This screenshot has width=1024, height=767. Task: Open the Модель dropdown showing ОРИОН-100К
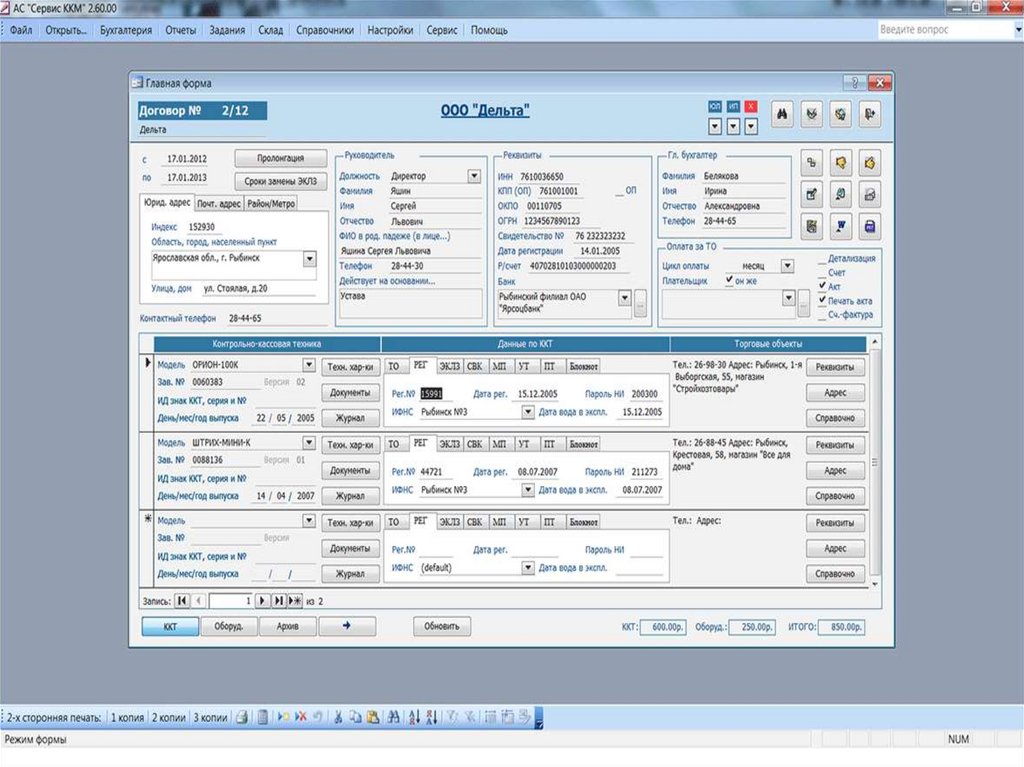pyautogui.click(x=309, y=366)
